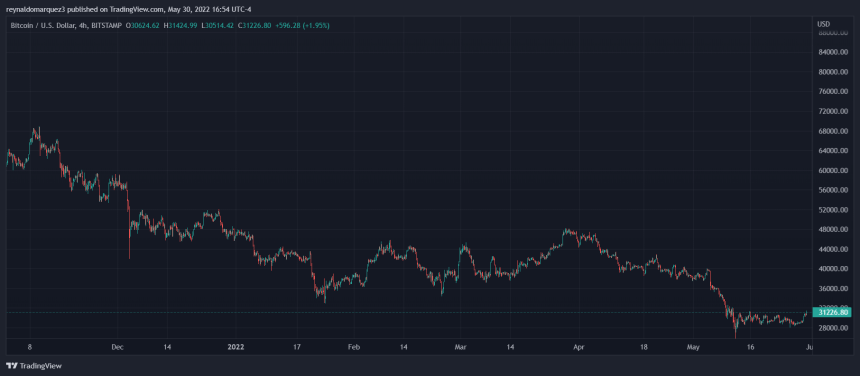Click the low value L30514.42

(218, 25)
